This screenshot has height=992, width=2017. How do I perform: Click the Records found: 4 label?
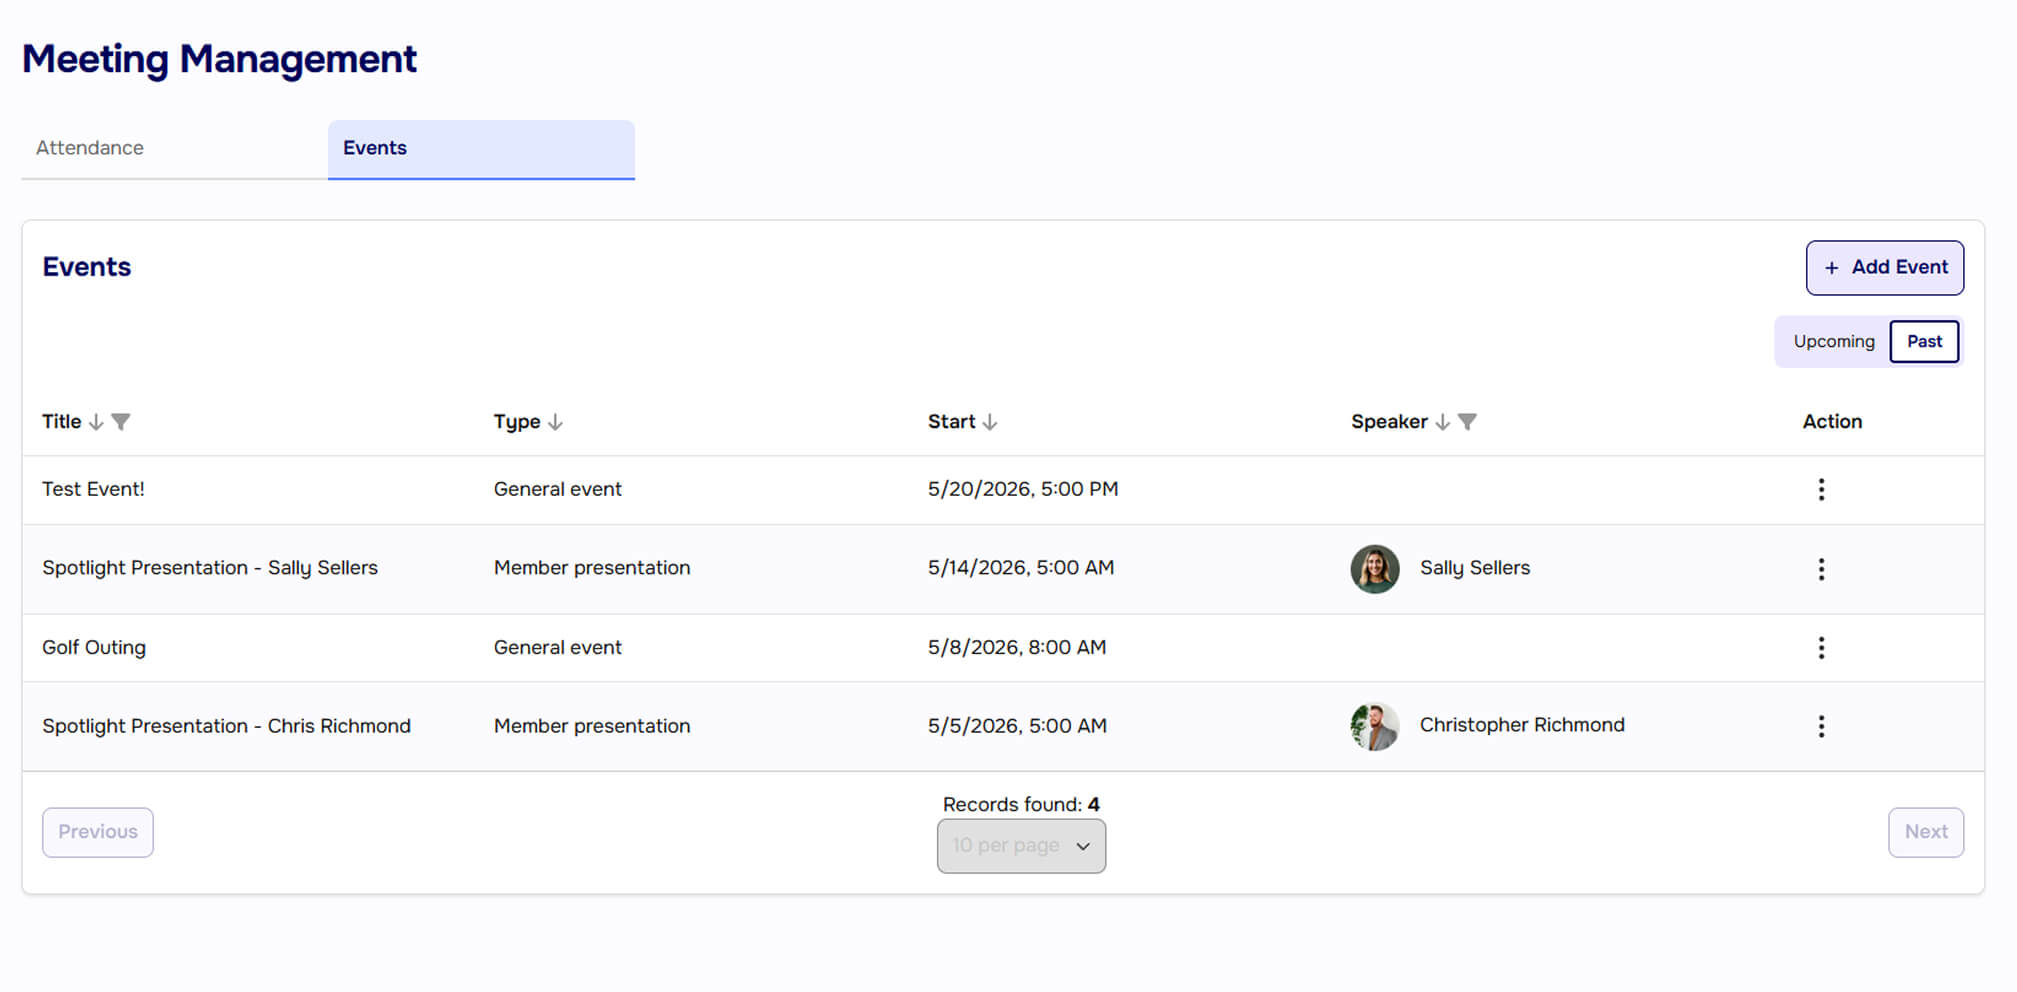coord(1021,804)
